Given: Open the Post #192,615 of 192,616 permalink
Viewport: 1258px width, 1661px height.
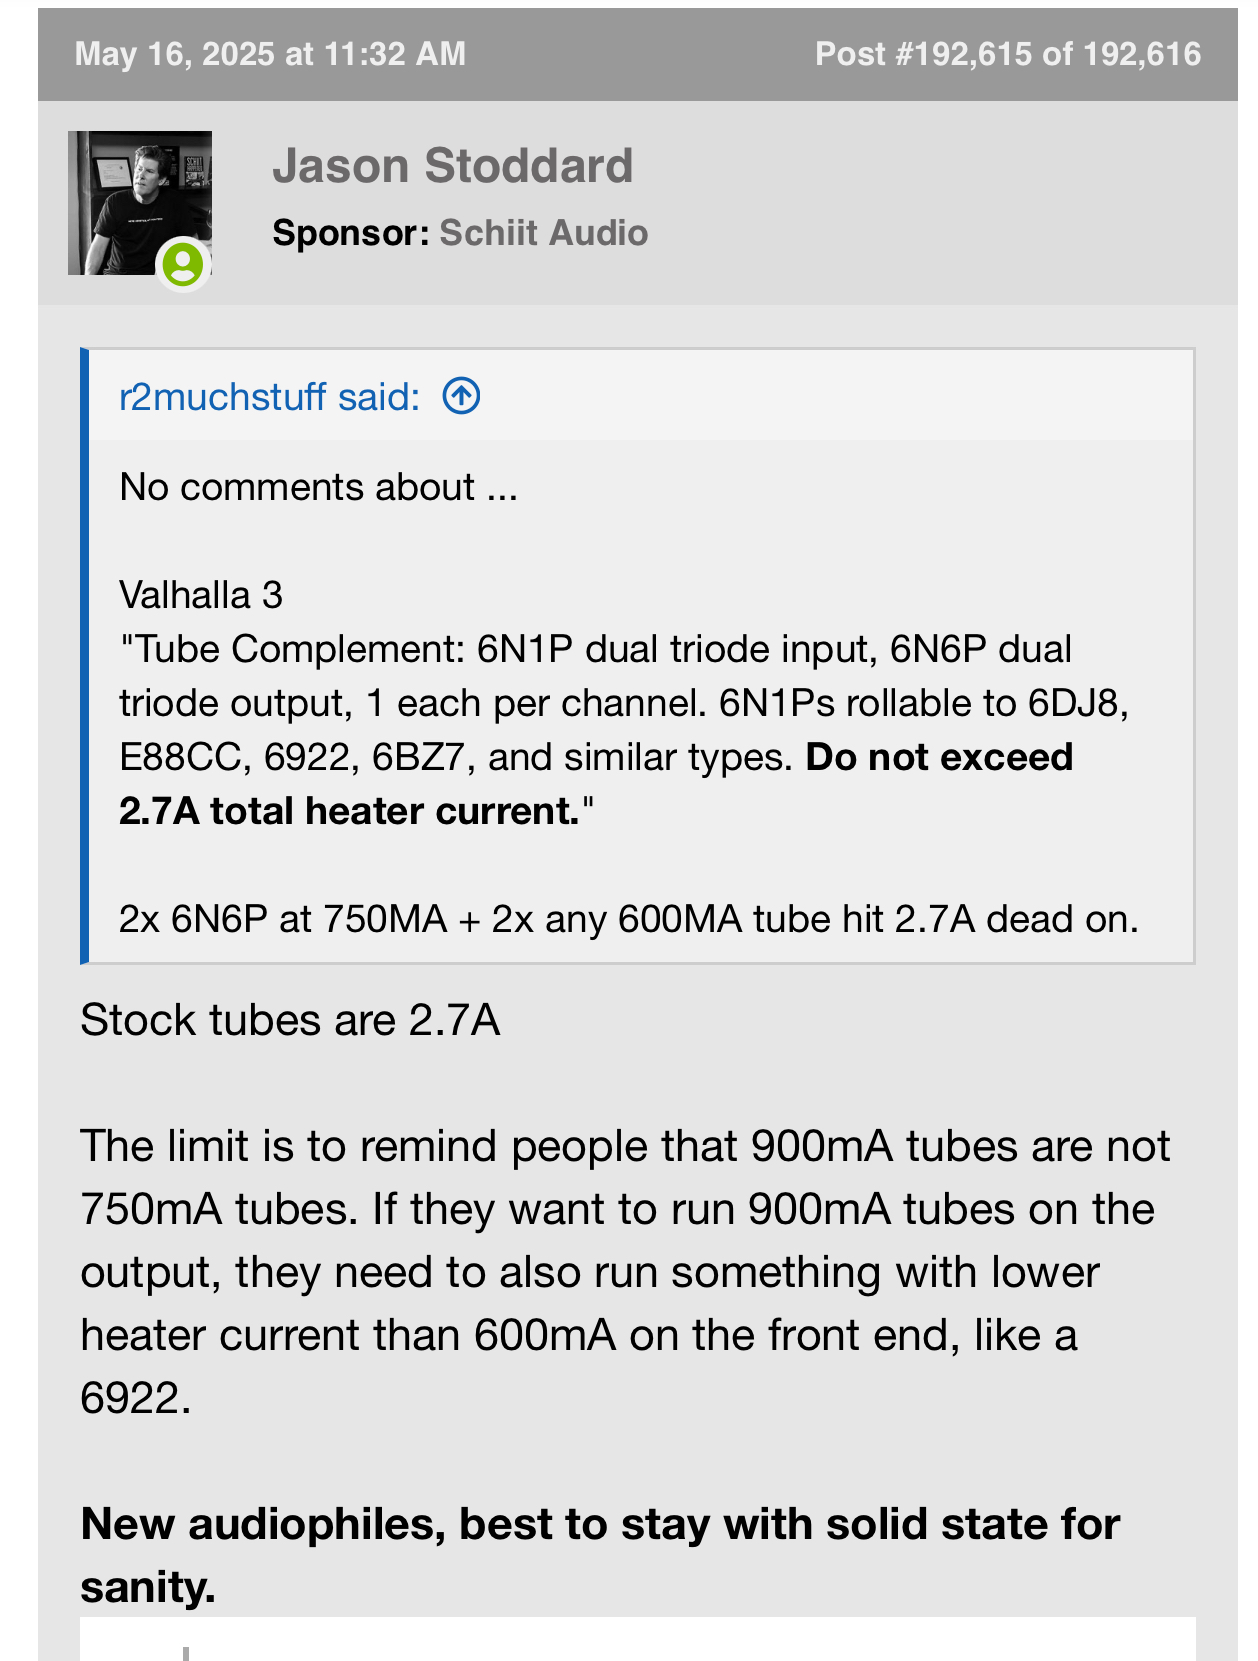Looking at the screenshot, I should [x=1008, y=54].
